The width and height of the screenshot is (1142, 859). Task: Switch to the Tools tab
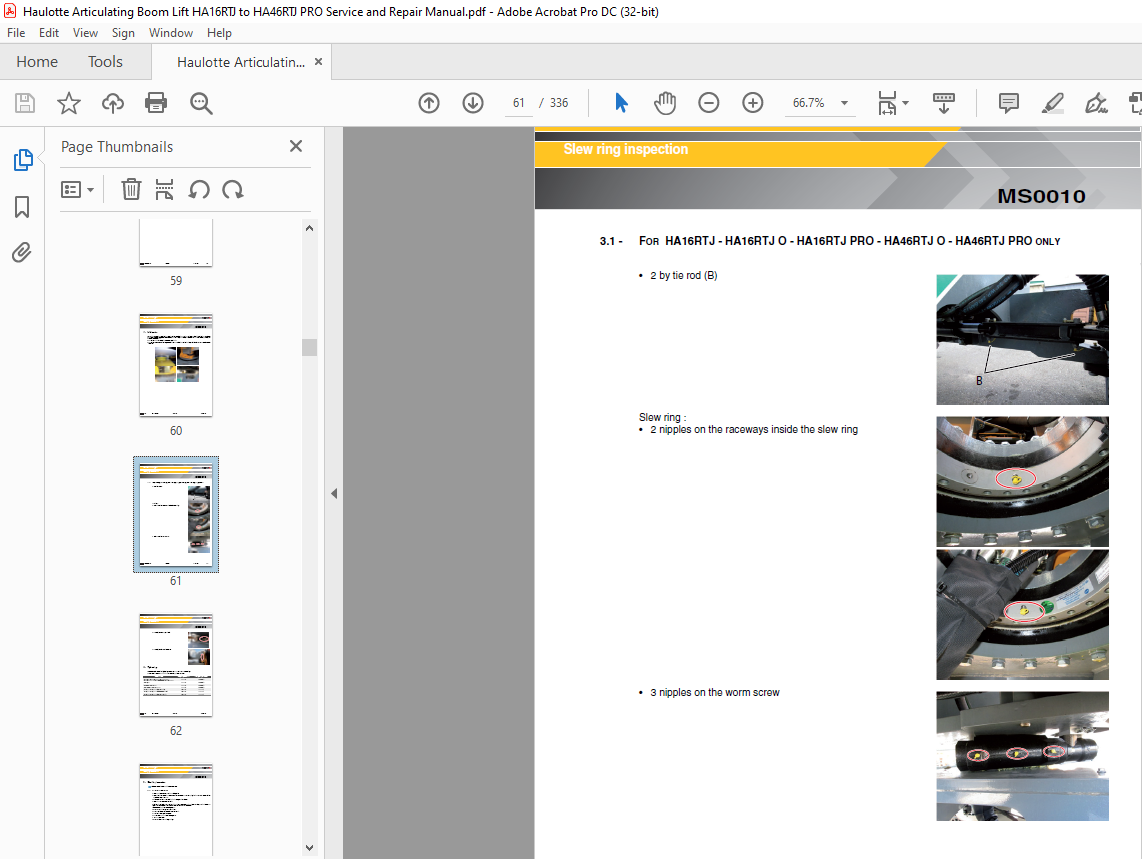pyautogui.click(x=106, y=62)
